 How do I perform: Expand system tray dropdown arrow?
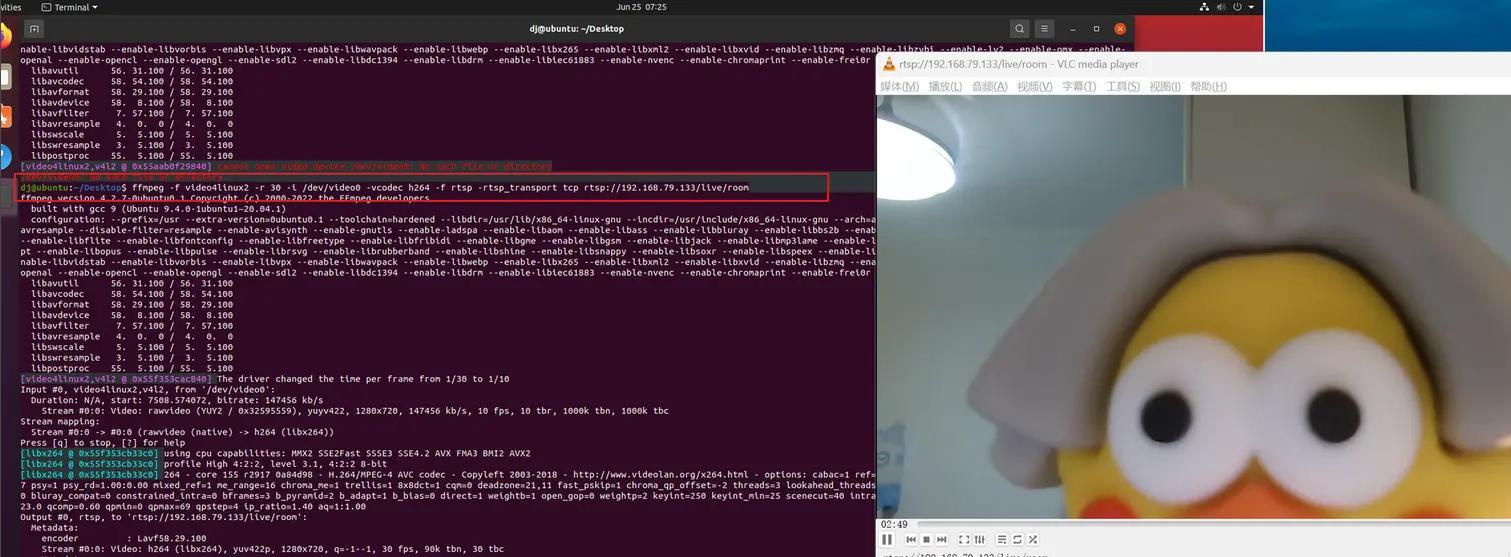pos(1251,7)
